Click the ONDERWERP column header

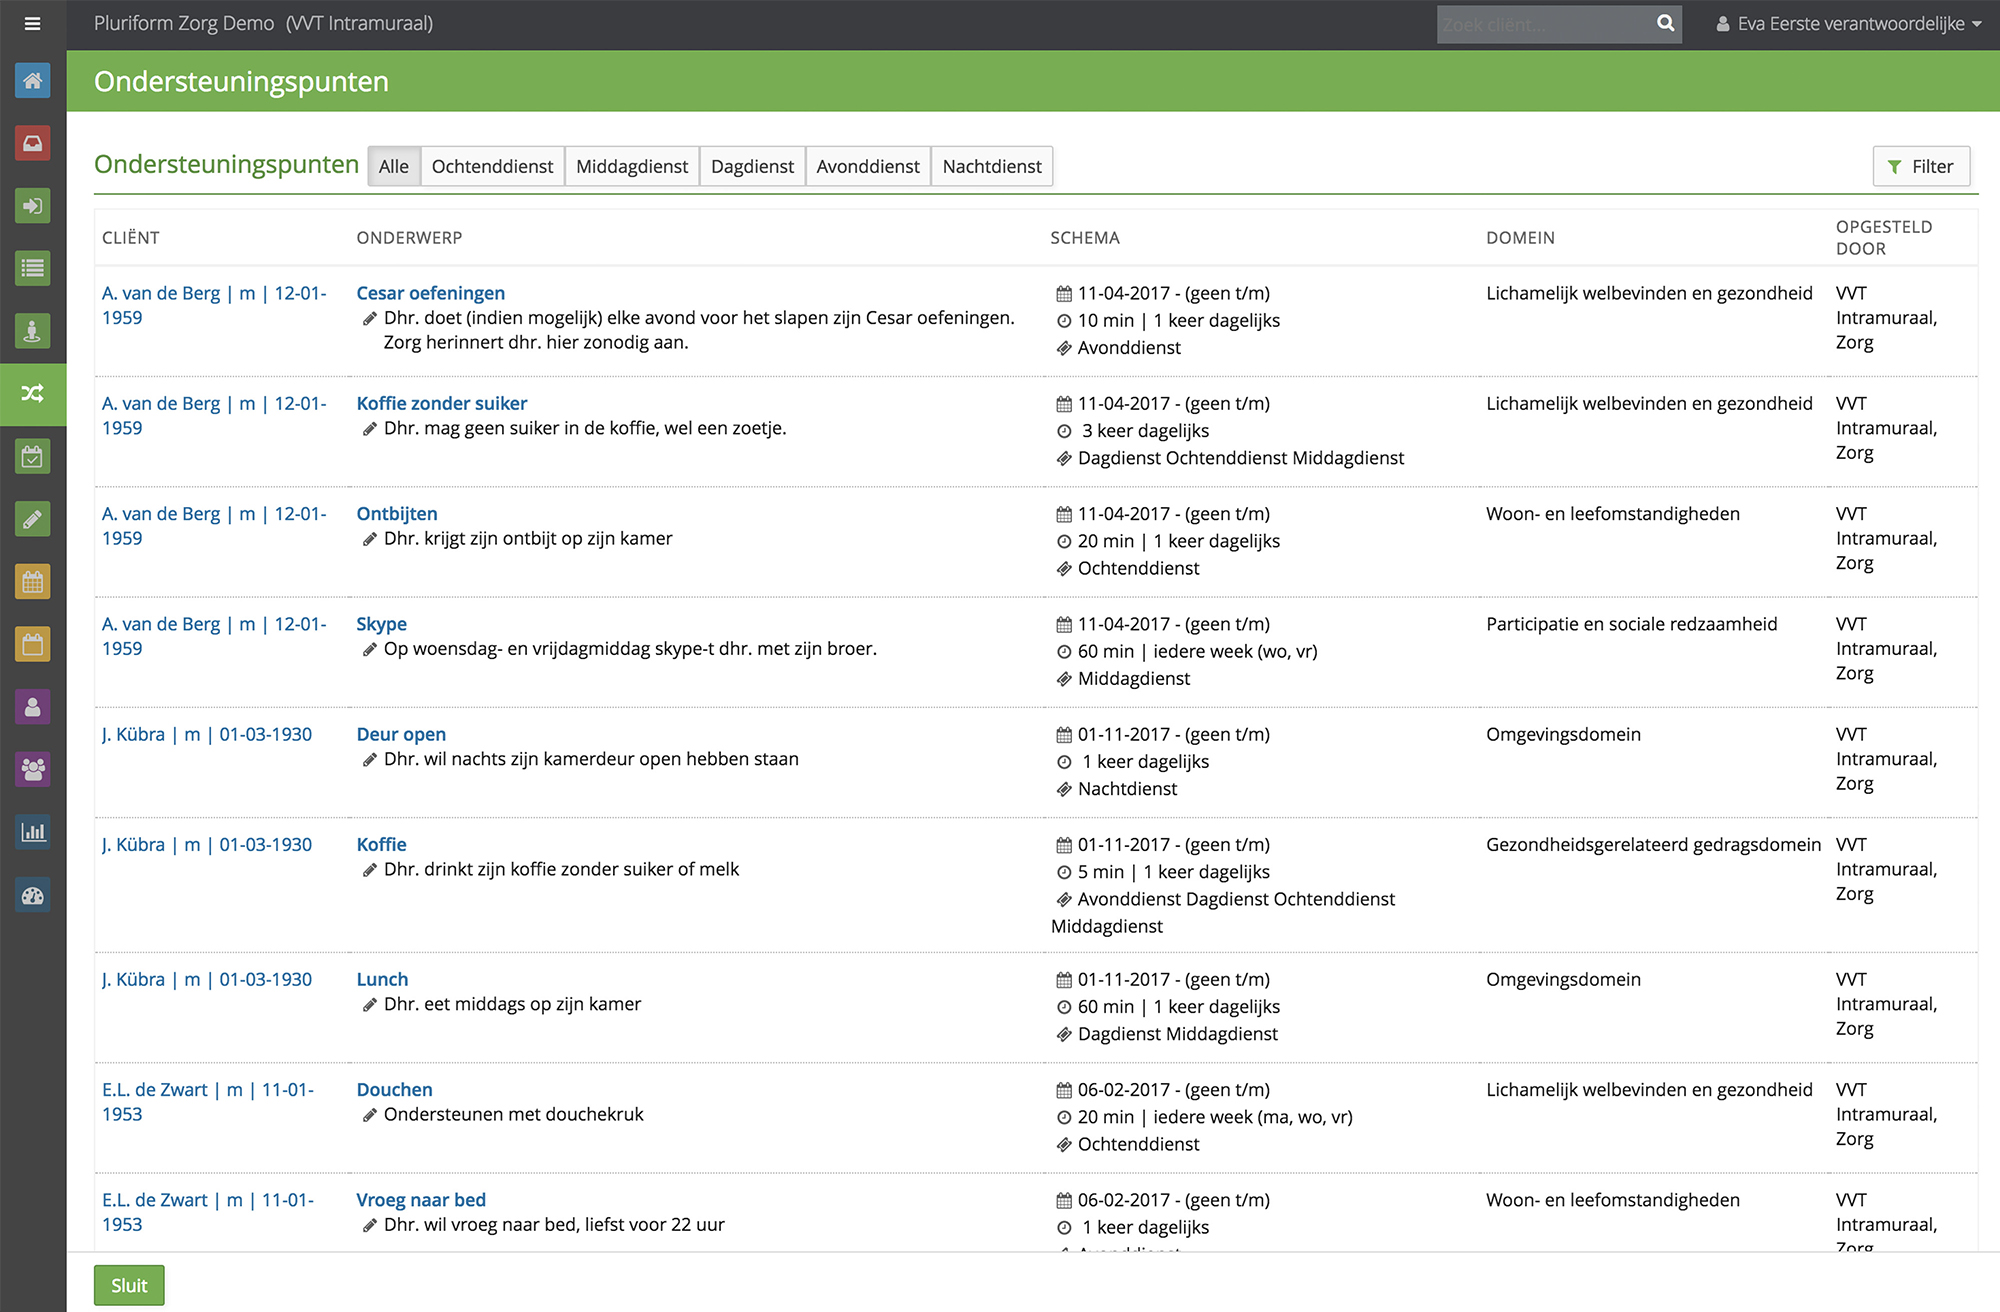click(x=409, y=238)
